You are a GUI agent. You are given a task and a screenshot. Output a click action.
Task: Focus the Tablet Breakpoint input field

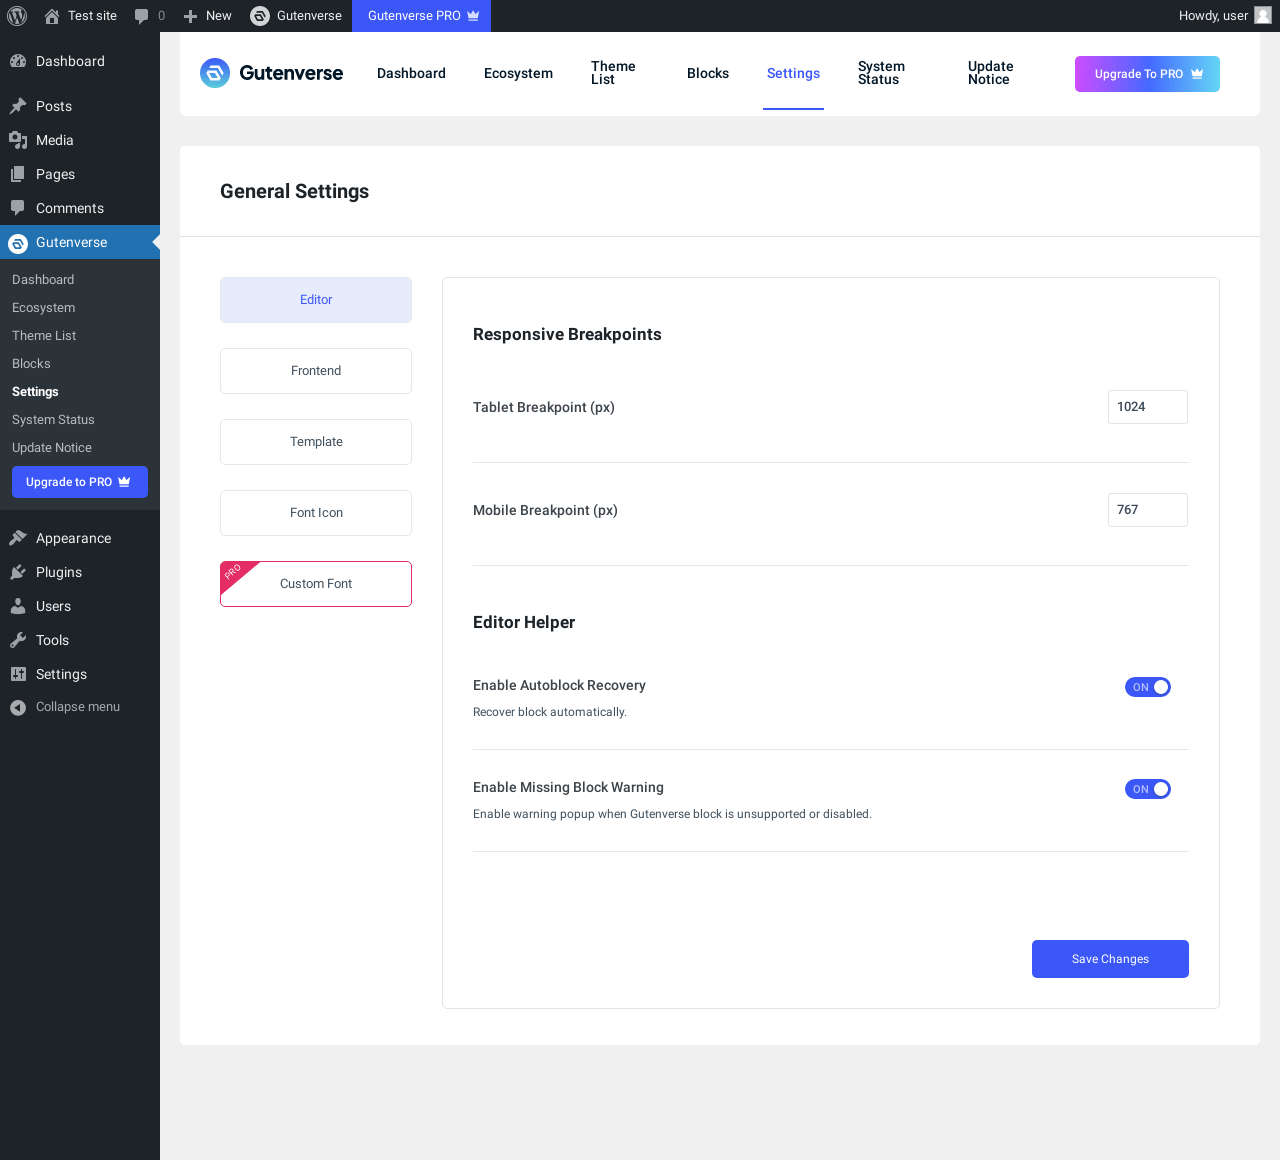[x=1148, y=407]
